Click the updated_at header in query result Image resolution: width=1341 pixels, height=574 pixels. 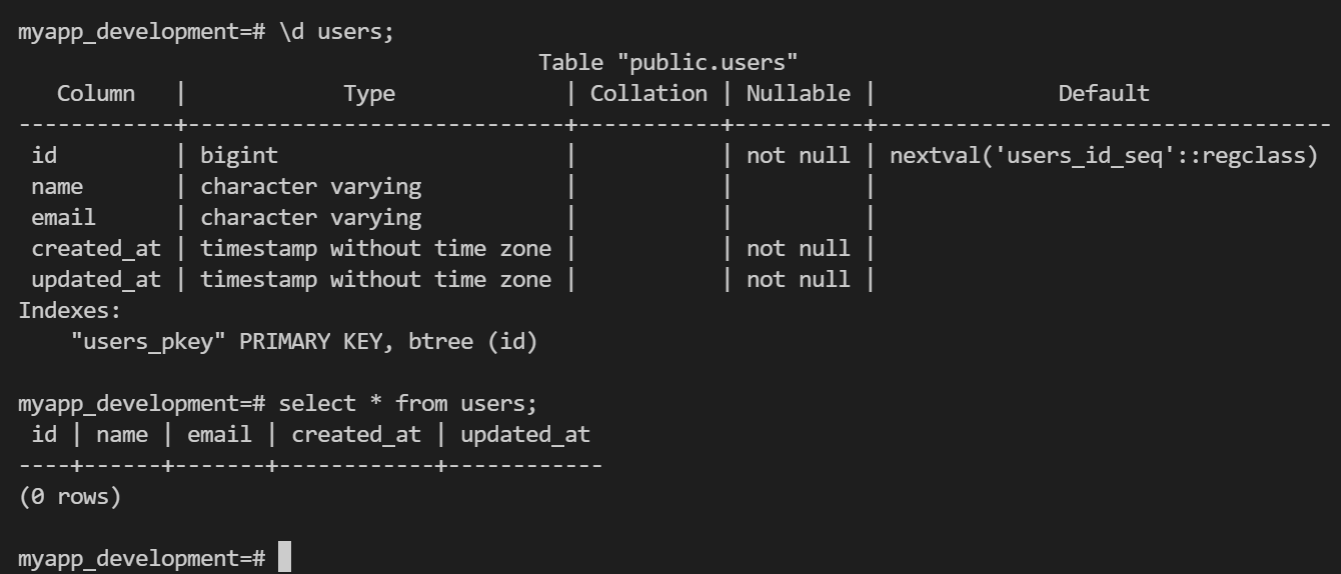(525, 435)
